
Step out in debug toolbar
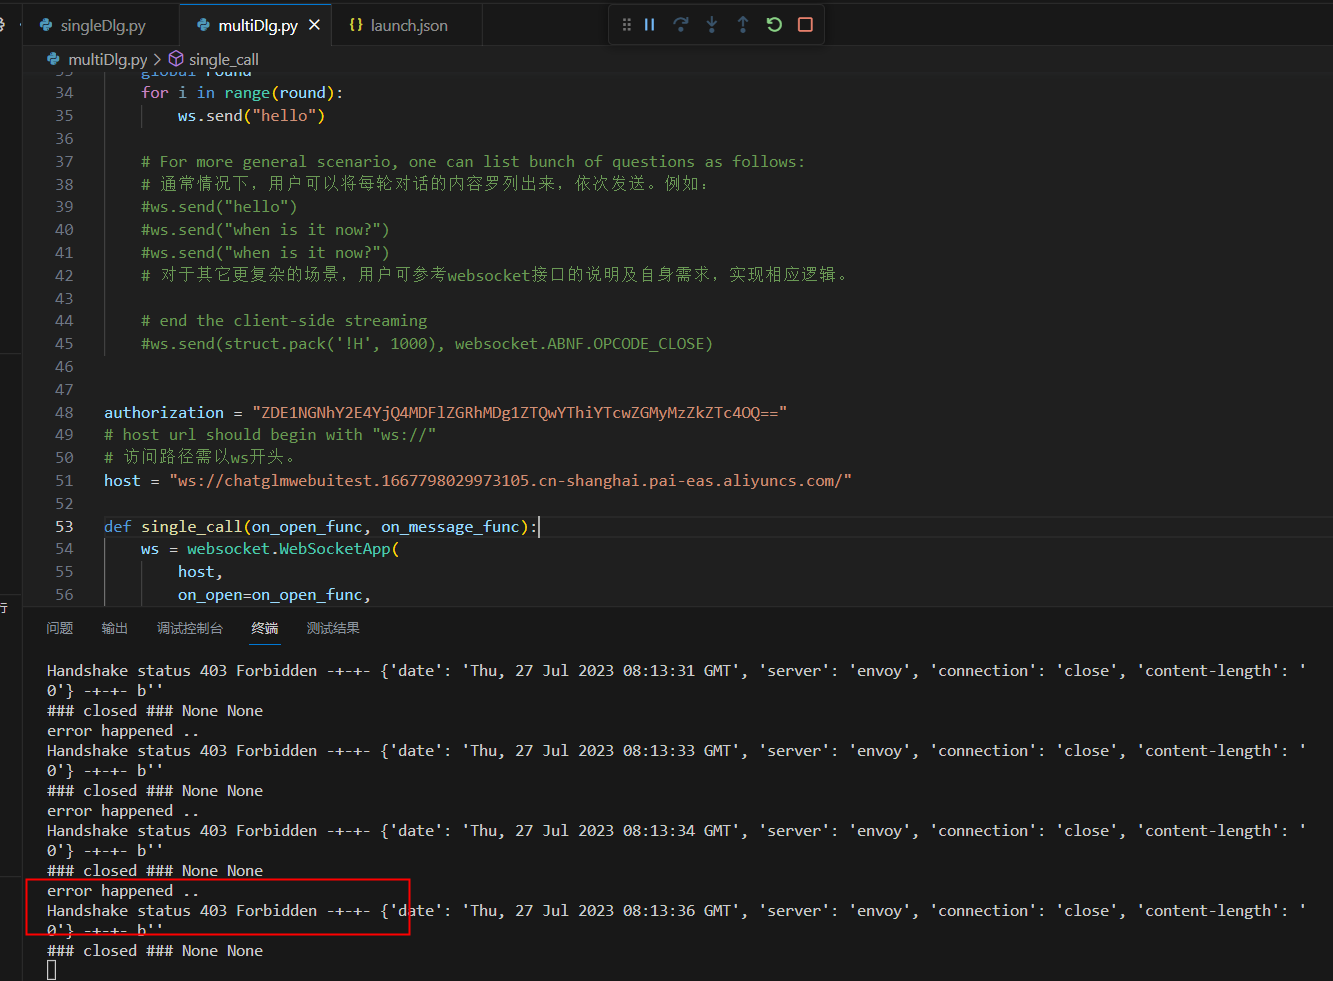[743, 25]
